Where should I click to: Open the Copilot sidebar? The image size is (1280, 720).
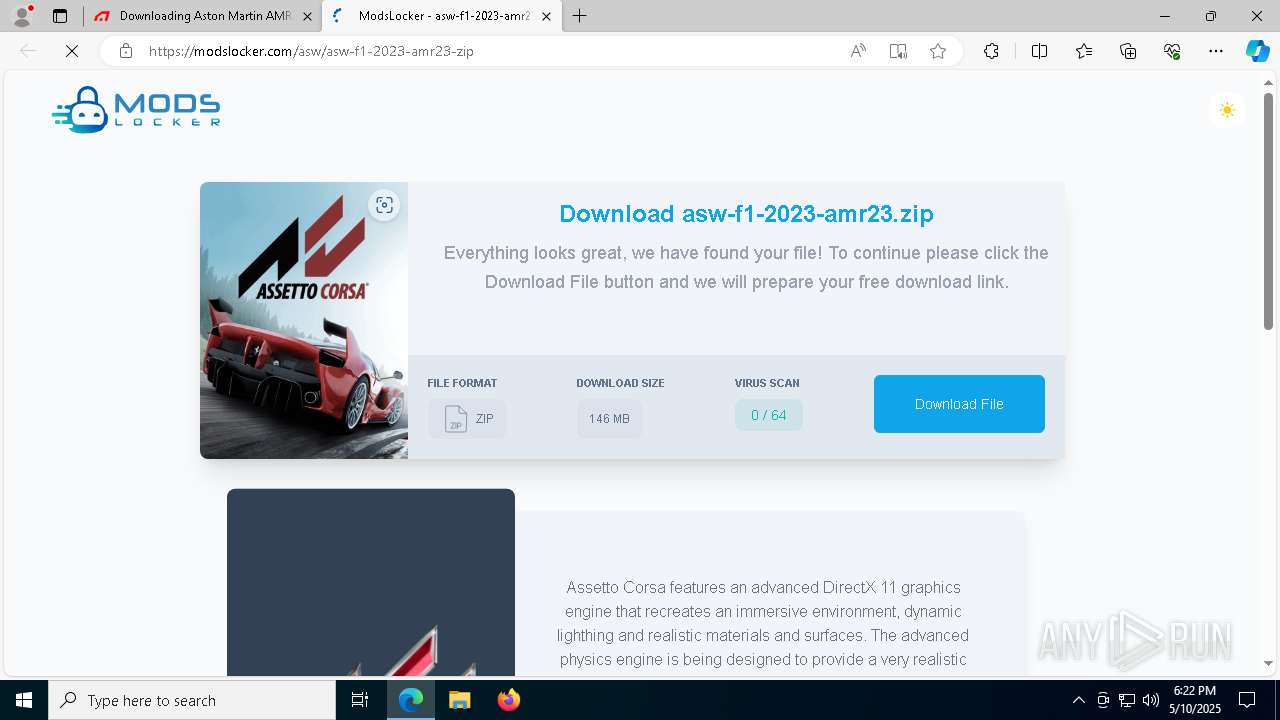click(x=1257, y=51)
